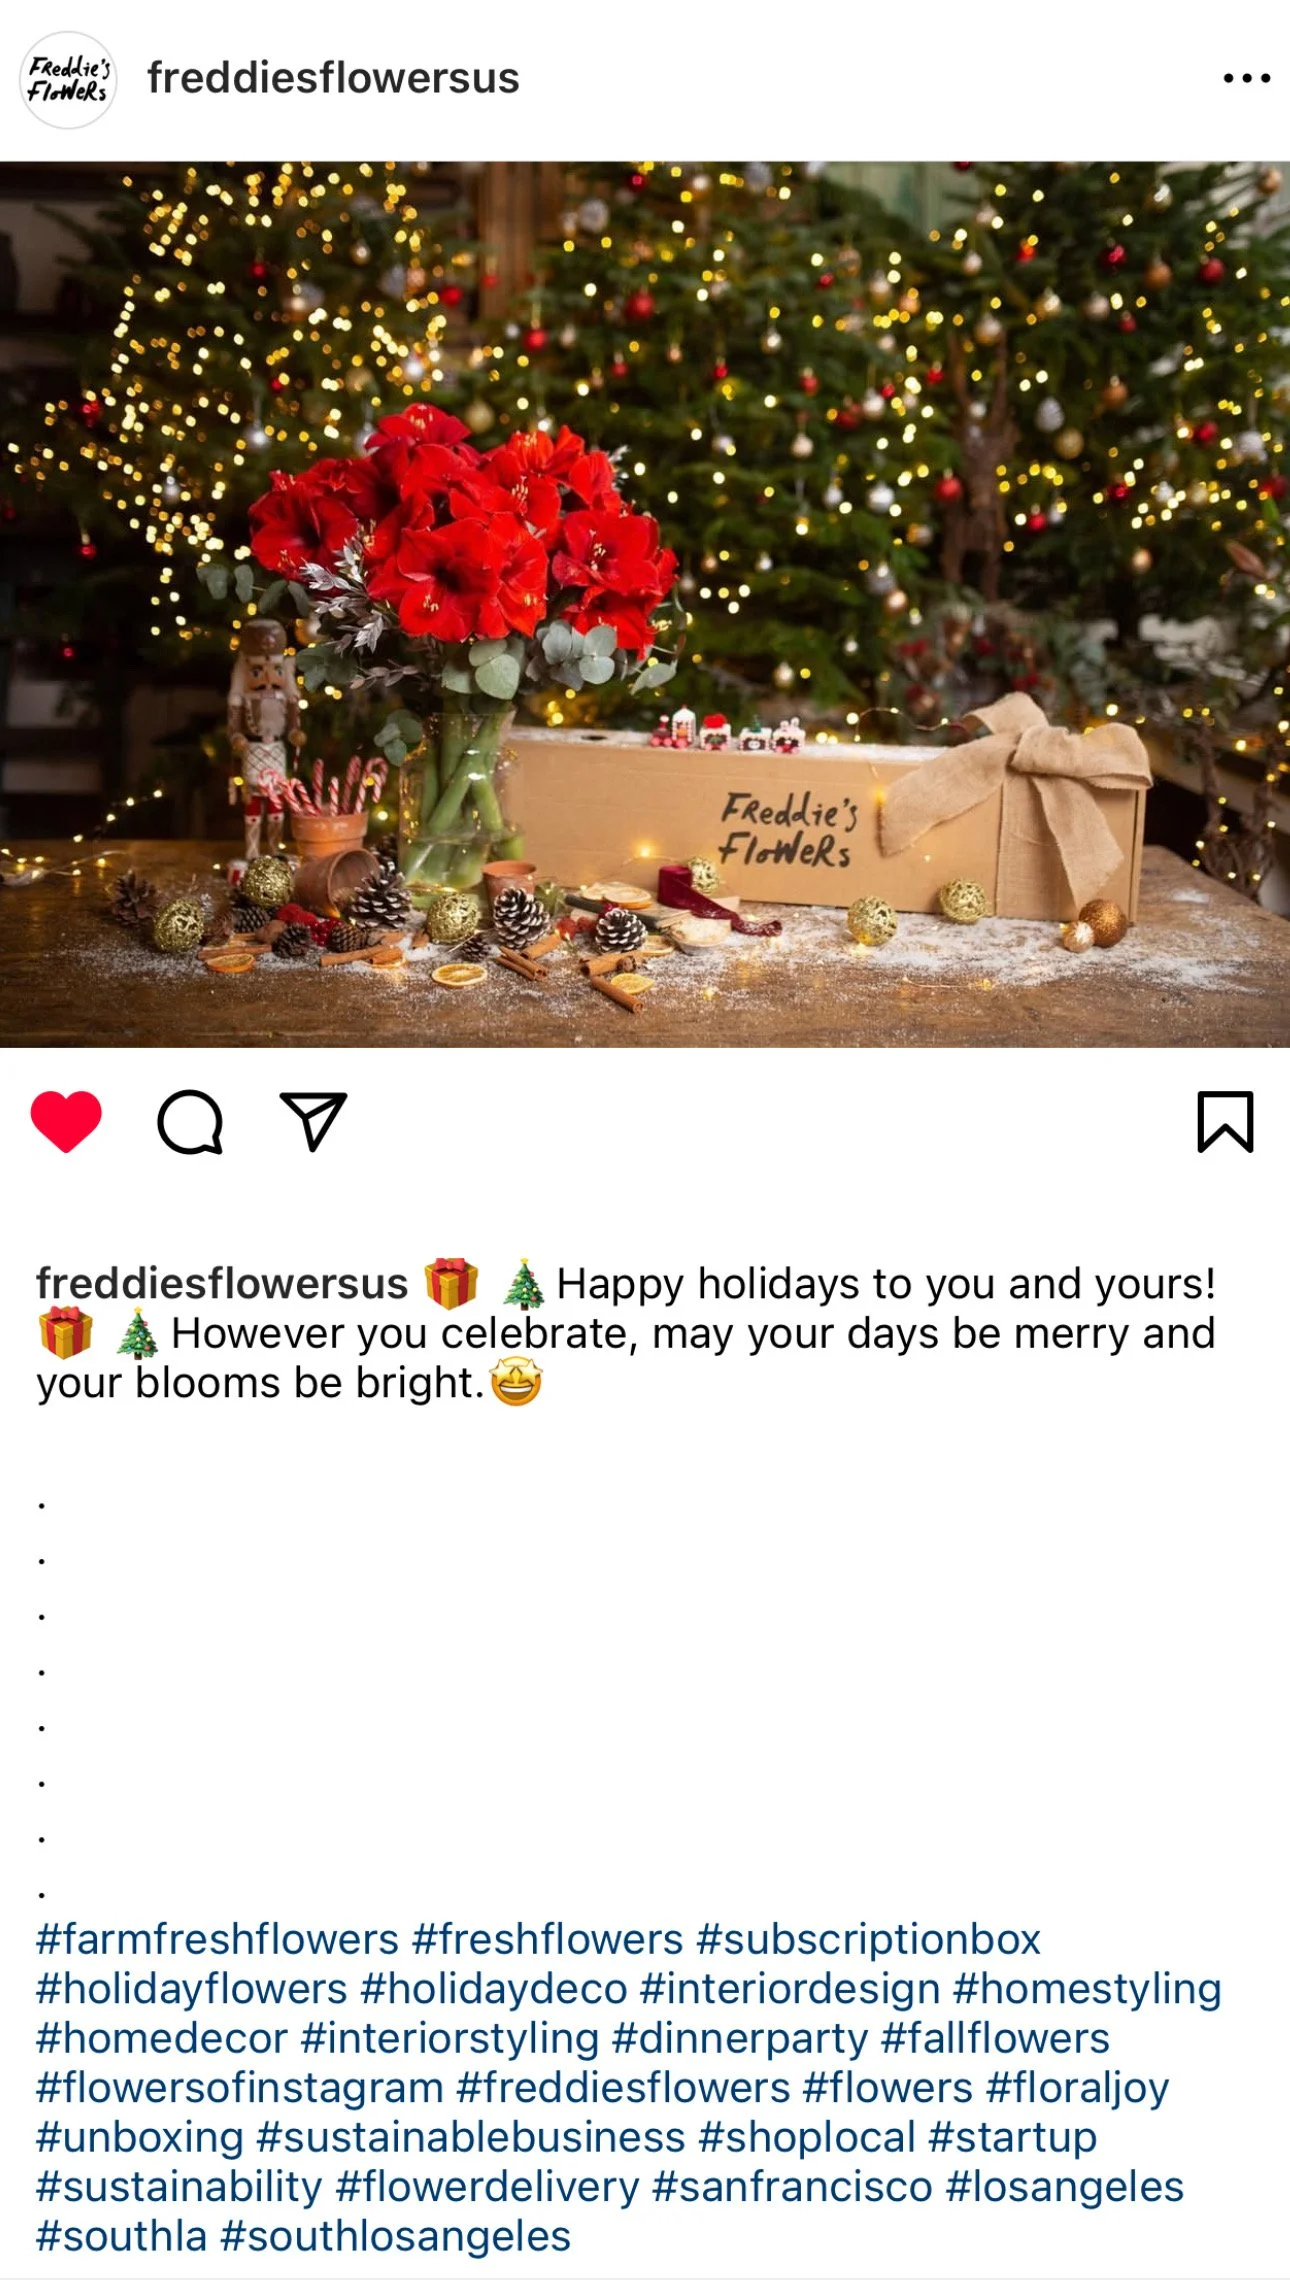The image size is (1290, 2293).
Task: Open comments with speech bubble icon
Action: [190, 1121]
